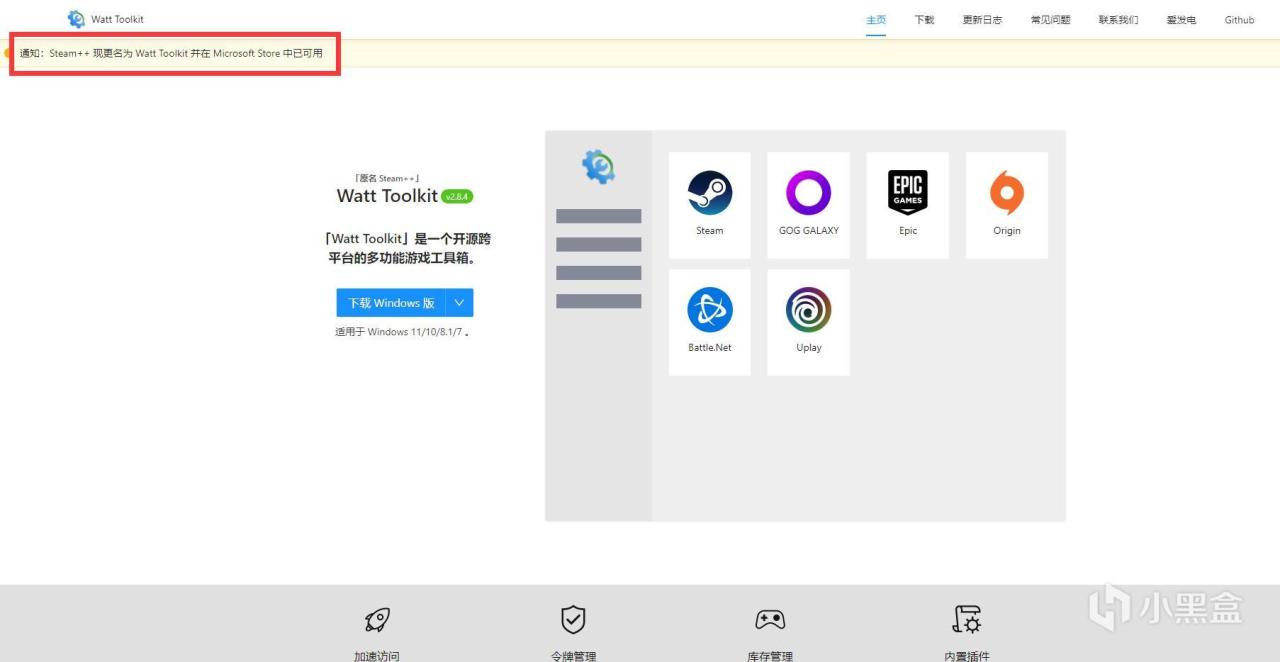Select the Epic Games icon

click(908, 193)
